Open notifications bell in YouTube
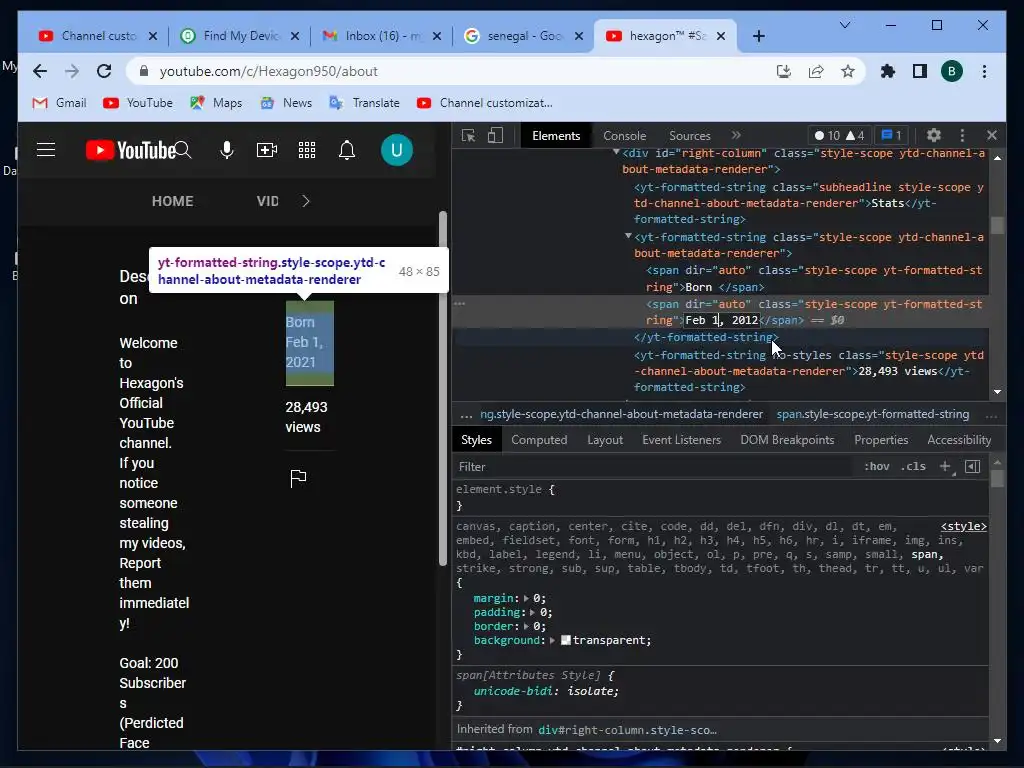 [x=347, y=150]
